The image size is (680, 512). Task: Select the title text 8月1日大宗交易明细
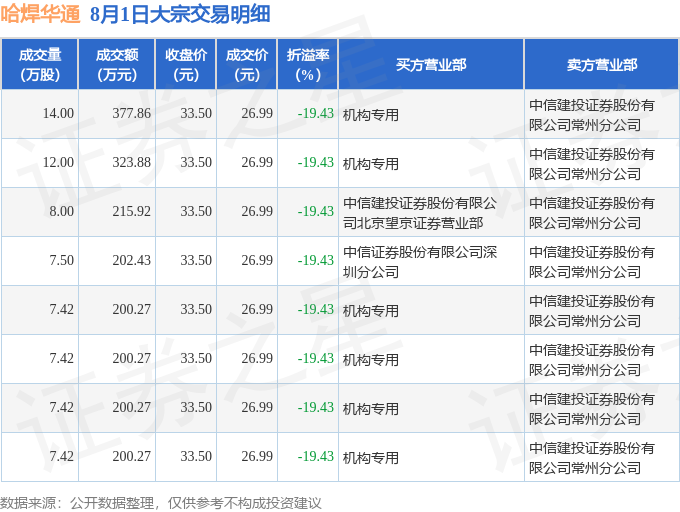[180, 14]
